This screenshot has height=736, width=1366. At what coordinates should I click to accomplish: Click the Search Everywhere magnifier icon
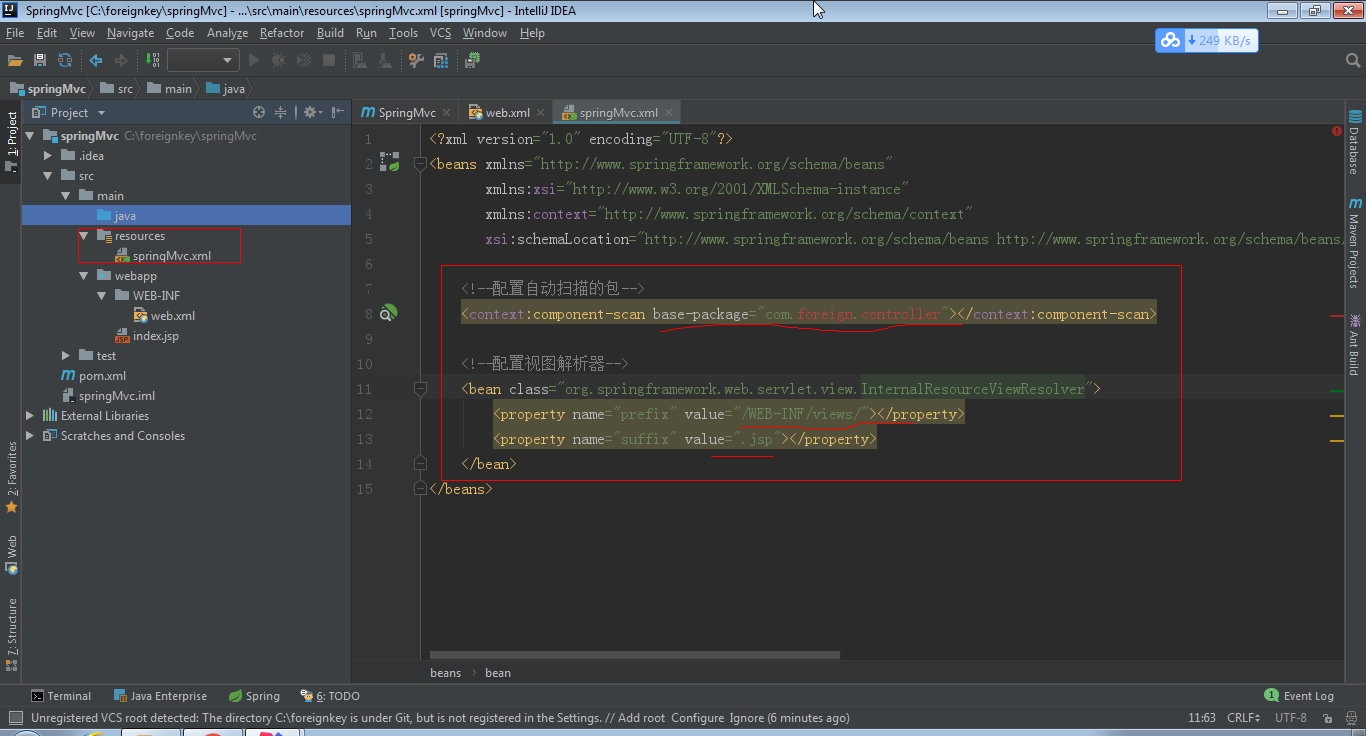click(x=1353, y=60)
